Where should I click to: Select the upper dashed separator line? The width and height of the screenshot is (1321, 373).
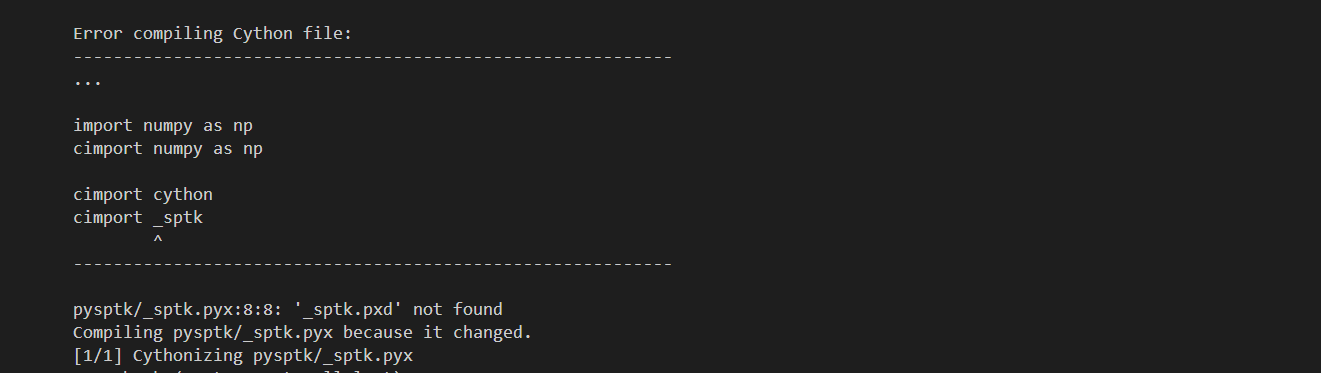pyautogui.click(x=373, y=57)
